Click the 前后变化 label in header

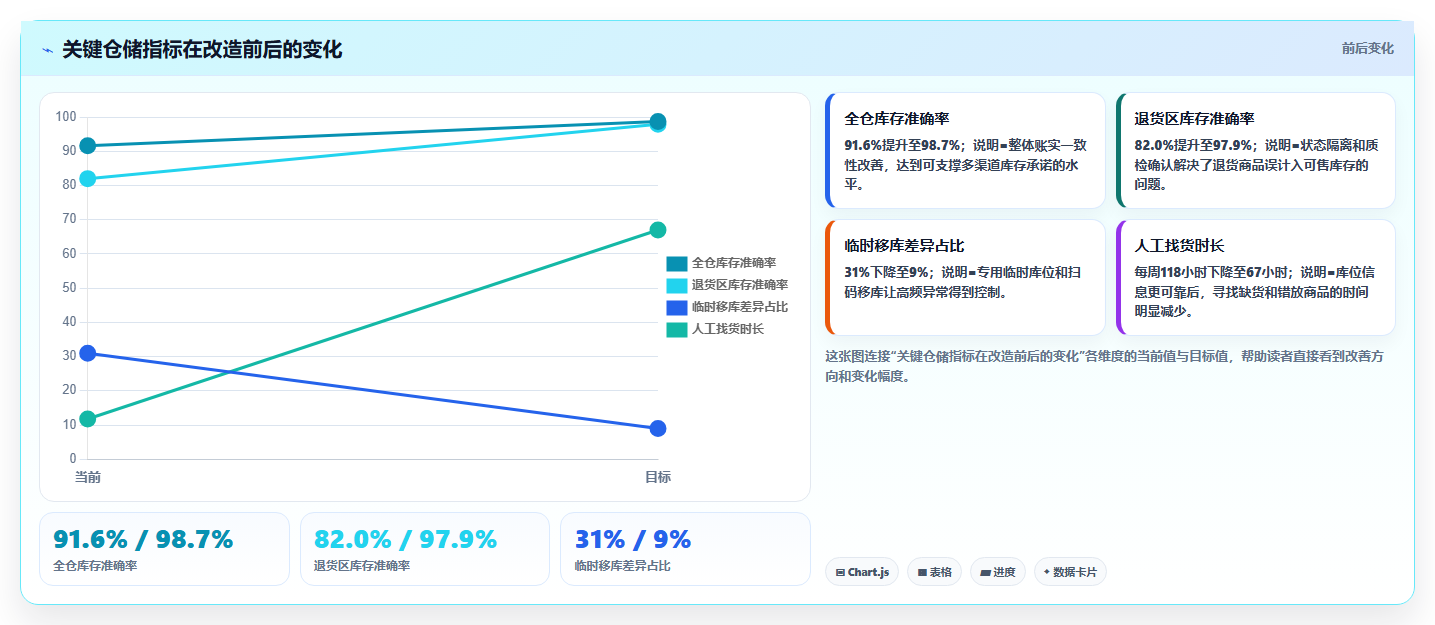pyautogui.click(x=1367, y=49)
